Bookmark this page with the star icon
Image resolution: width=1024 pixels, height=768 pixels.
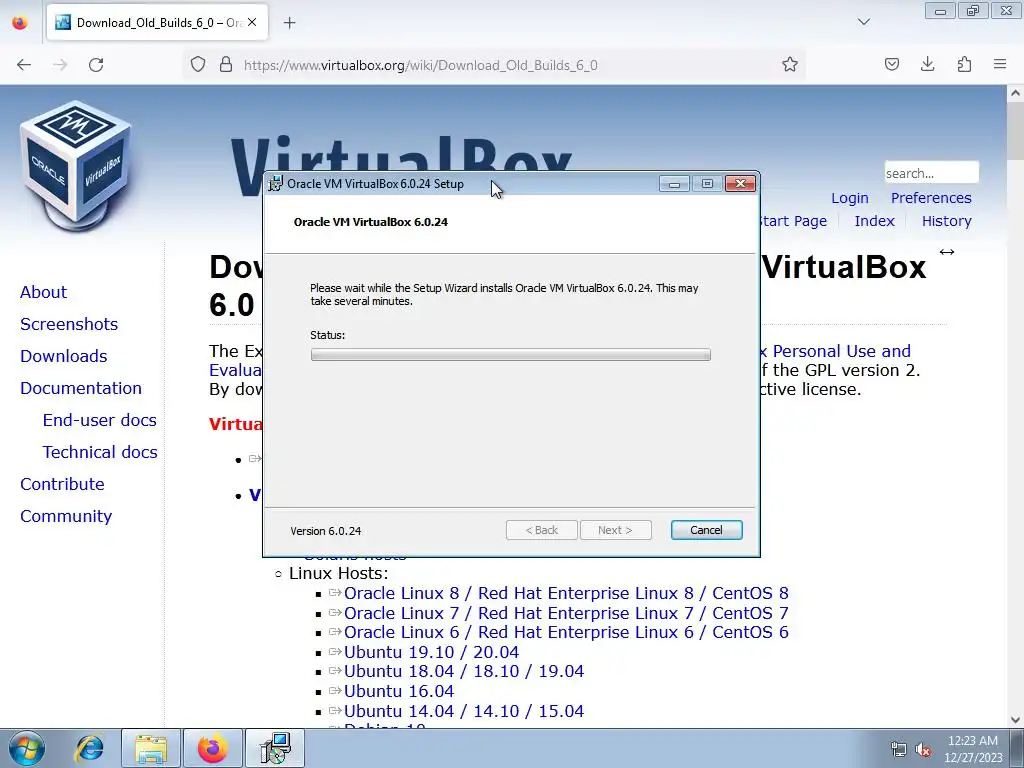click(x=790, y=65)
